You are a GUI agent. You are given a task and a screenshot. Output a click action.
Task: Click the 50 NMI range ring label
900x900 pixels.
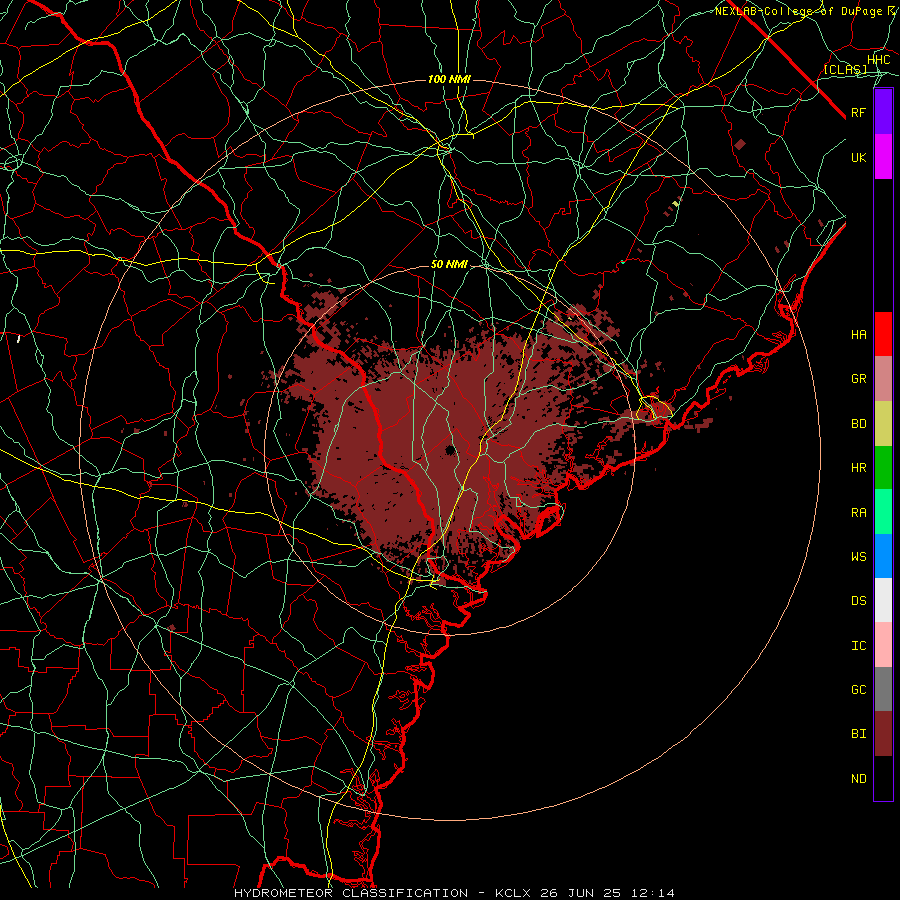(449, 265)
